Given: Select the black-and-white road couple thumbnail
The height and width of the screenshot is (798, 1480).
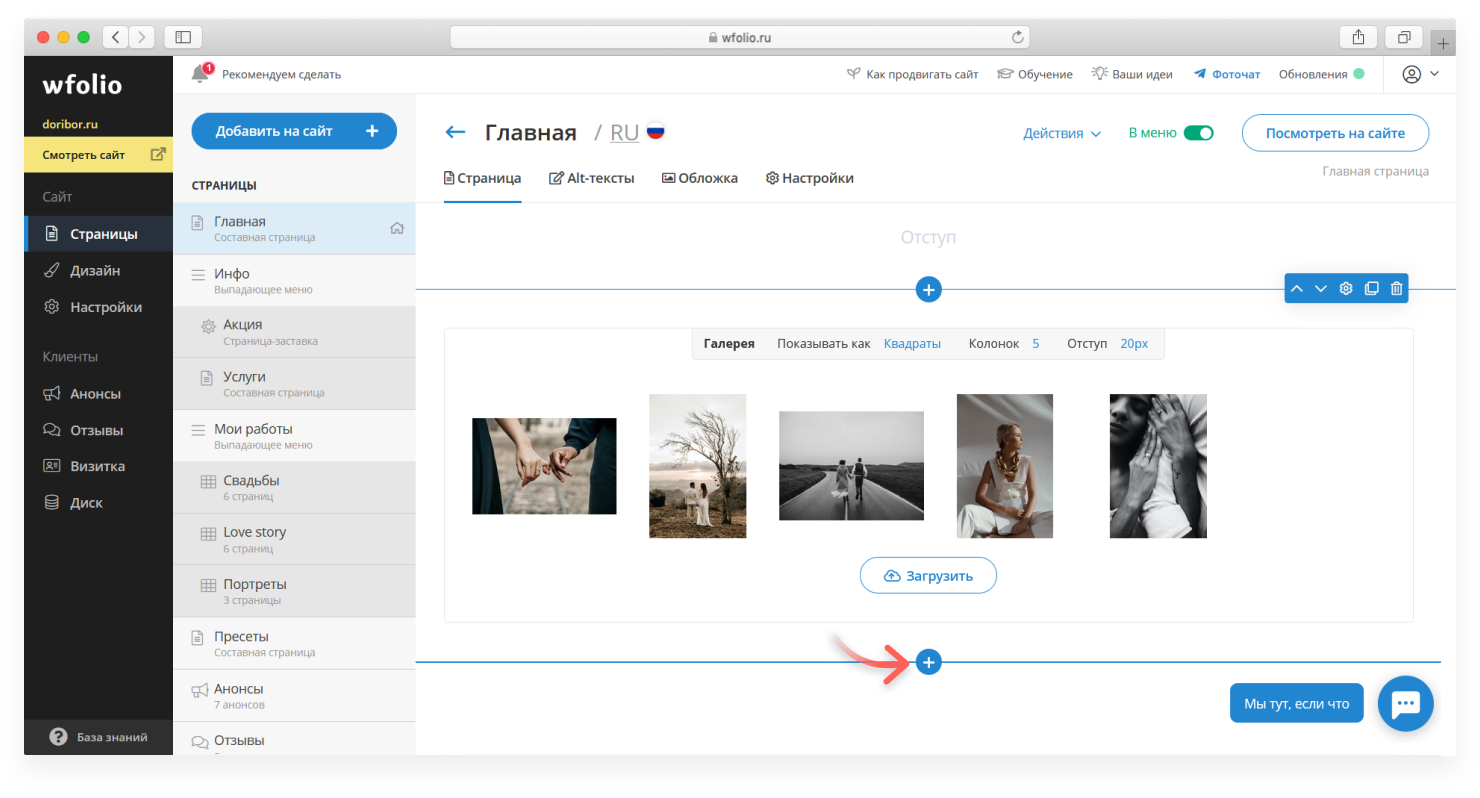Looking at the screenshot, I should click(851, 466).
